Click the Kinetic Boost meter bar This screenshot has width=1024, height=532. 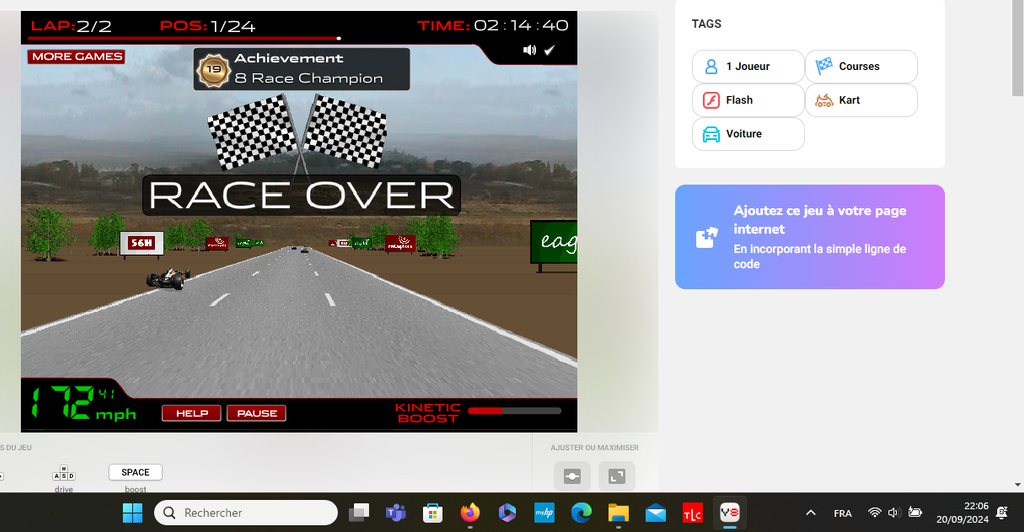(x=514, y=410)
